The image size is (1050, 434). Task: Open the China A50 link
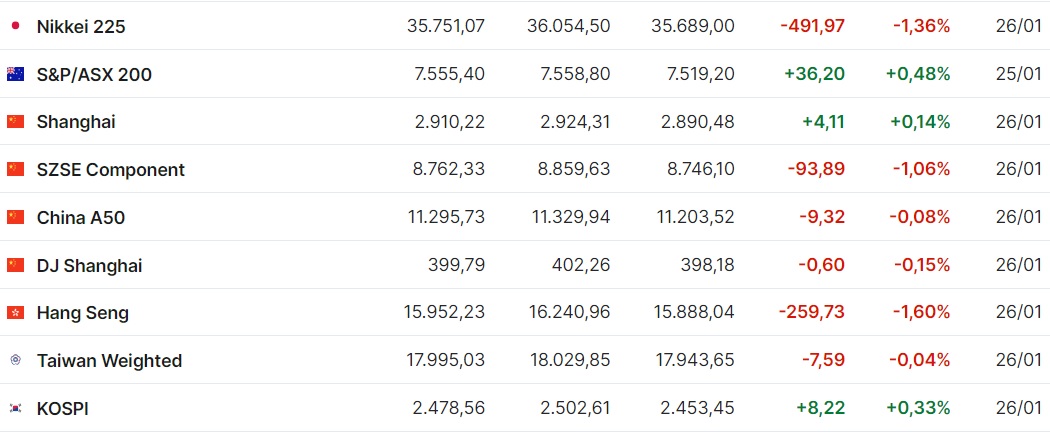81,218
